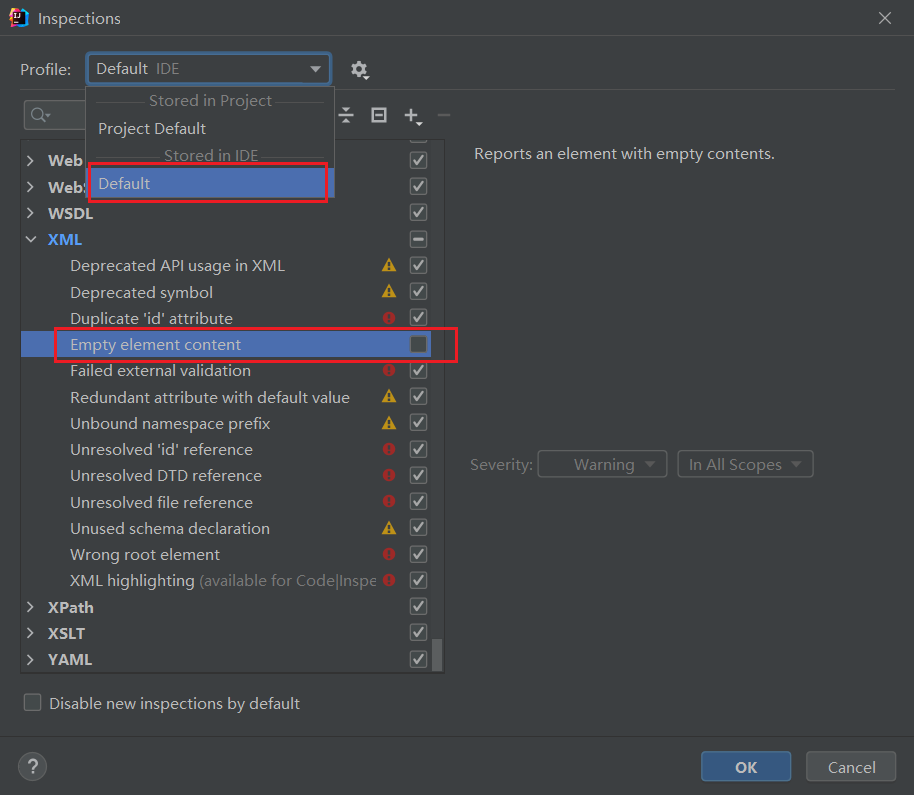Enable the Empty element content checkbox
Image resolution: width=914 pixels, height=795 pixels.
[x=418, y=344]
